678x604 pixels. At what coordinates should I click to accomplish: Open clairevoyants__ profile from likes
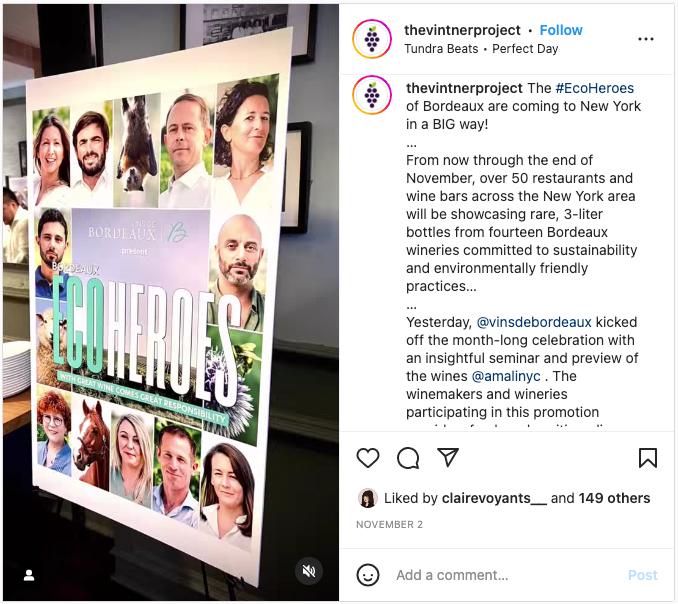click(494, 498)
